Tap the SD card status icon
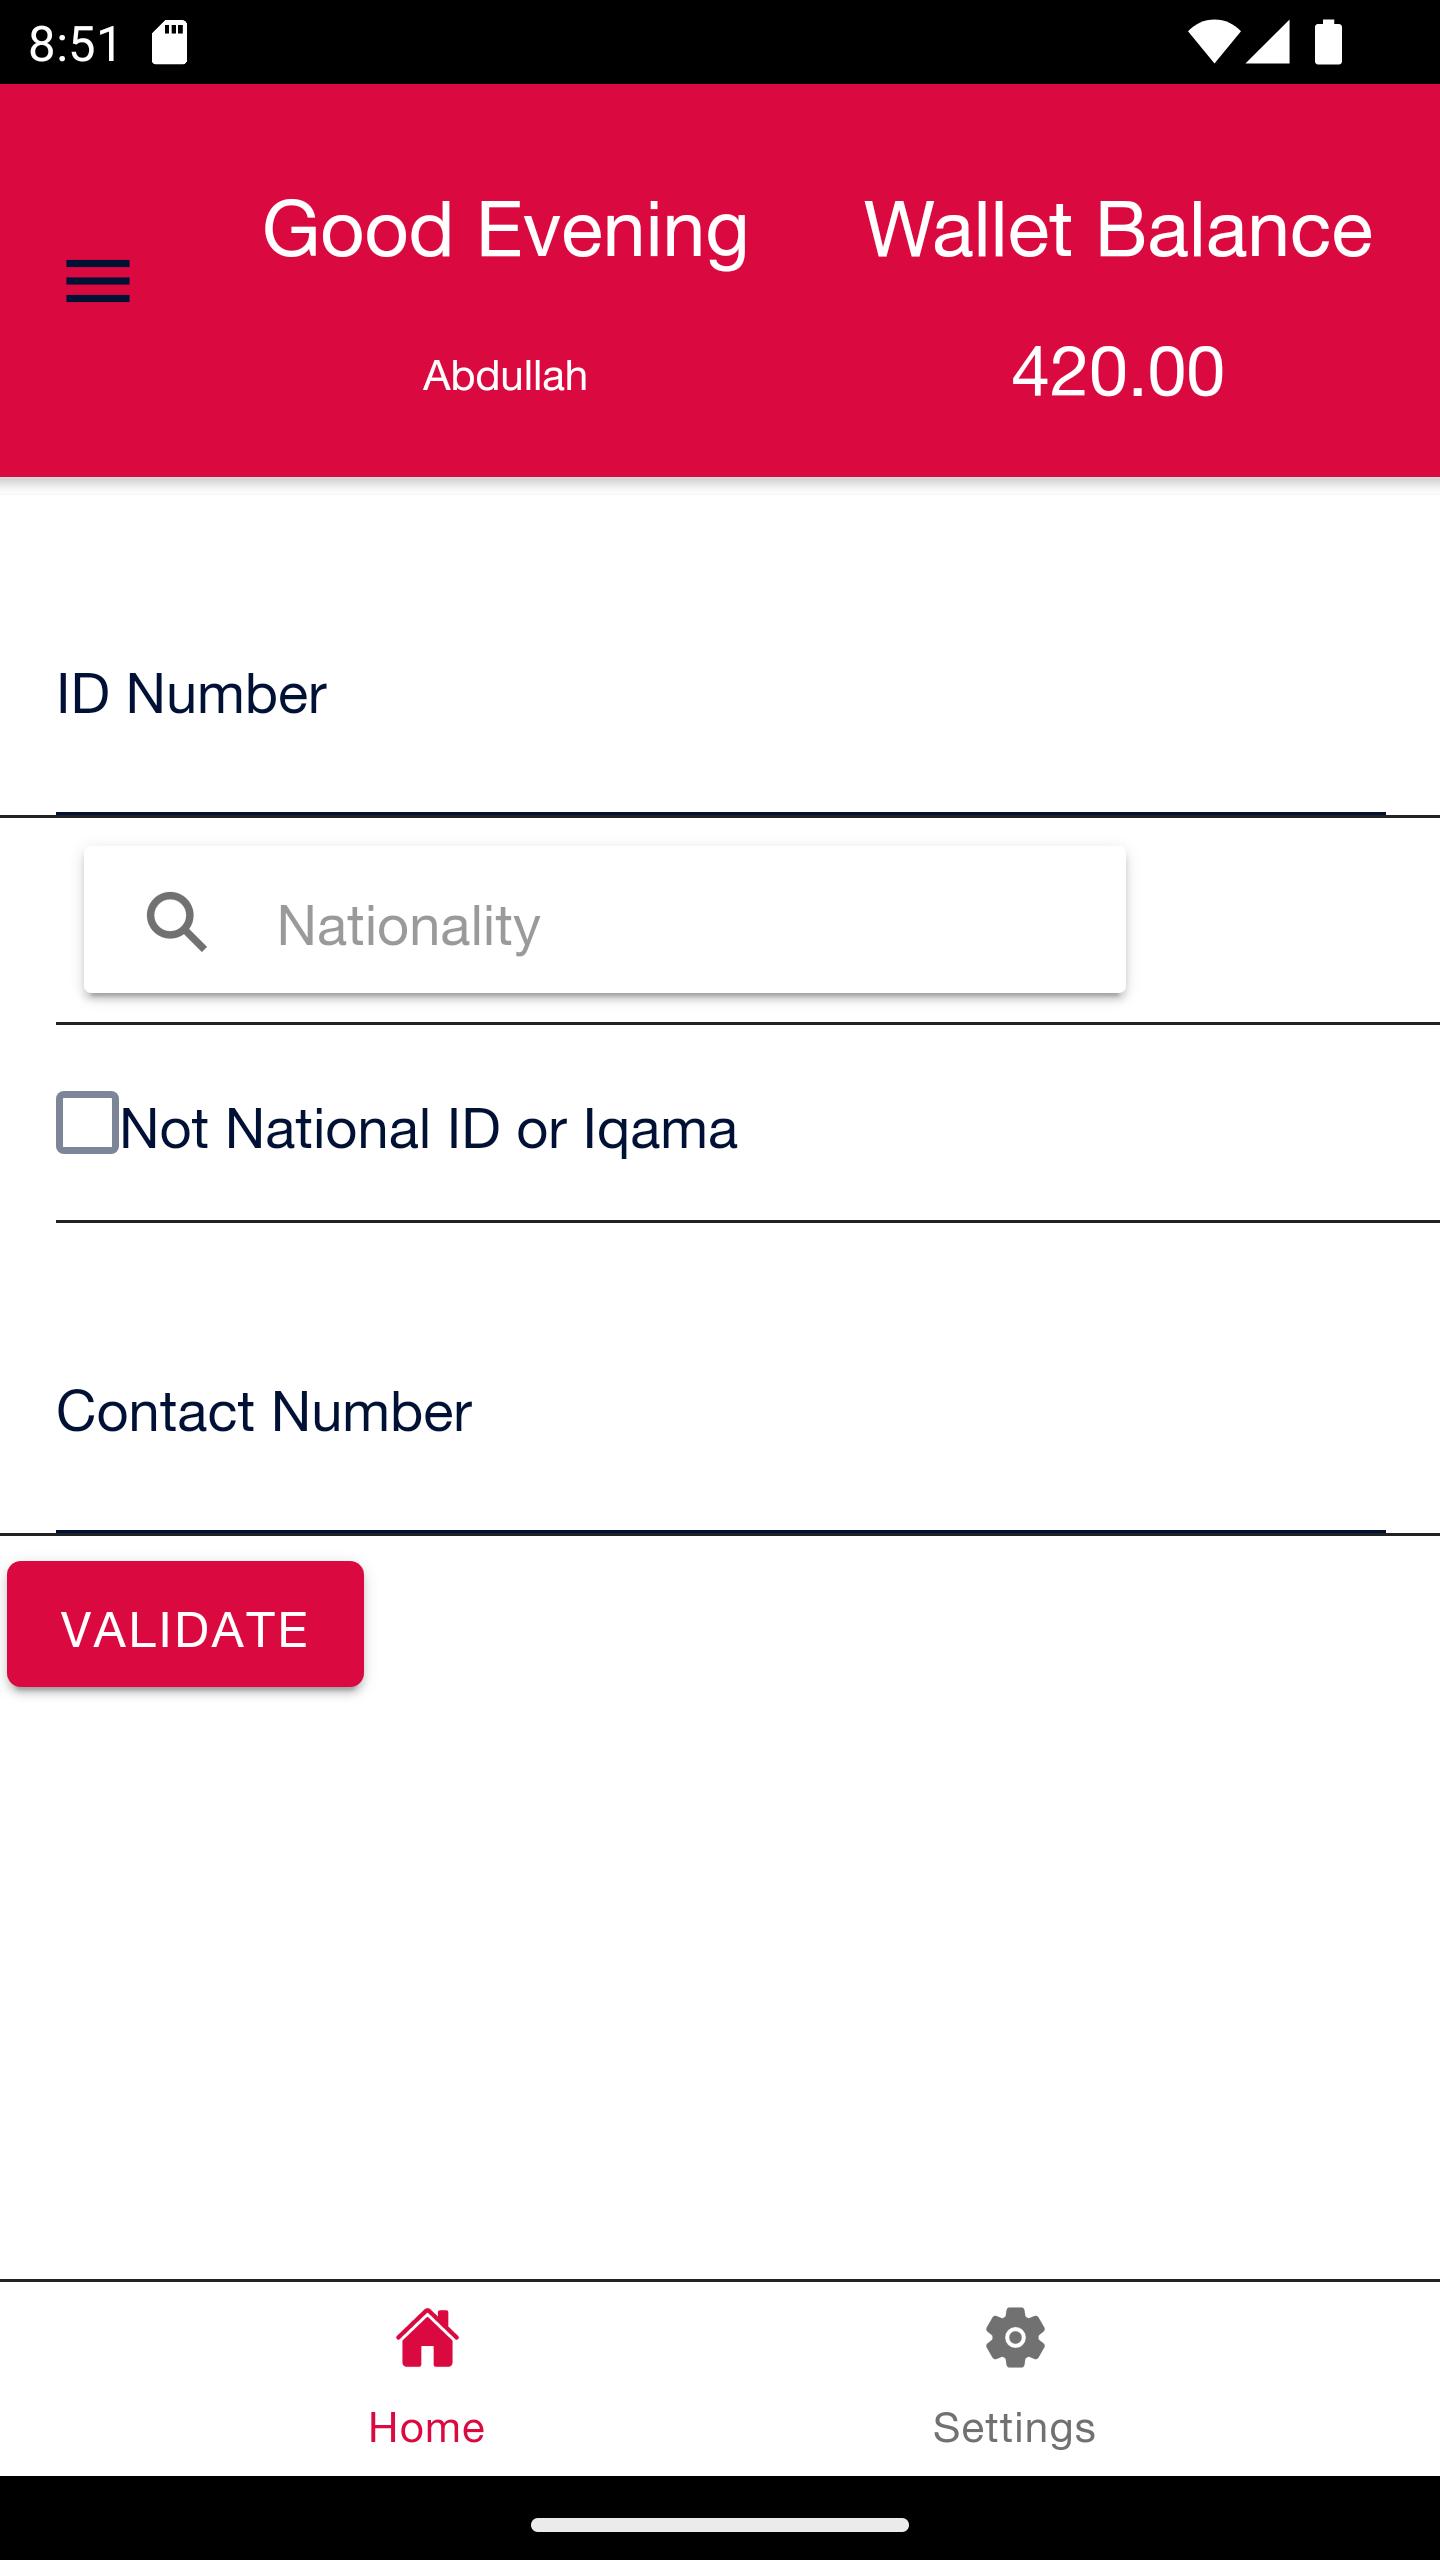The width and height of the screenshot is (1440, 2560). (x=170, y=43)
